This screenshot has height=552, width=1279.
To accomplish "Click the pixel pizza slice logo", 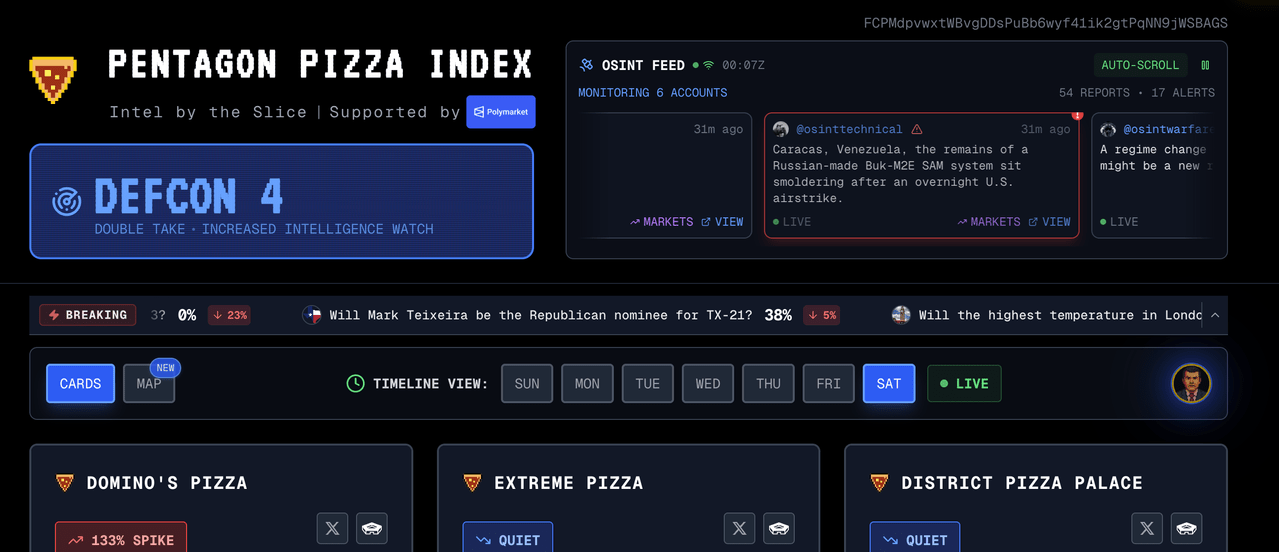I will point(54,81).
